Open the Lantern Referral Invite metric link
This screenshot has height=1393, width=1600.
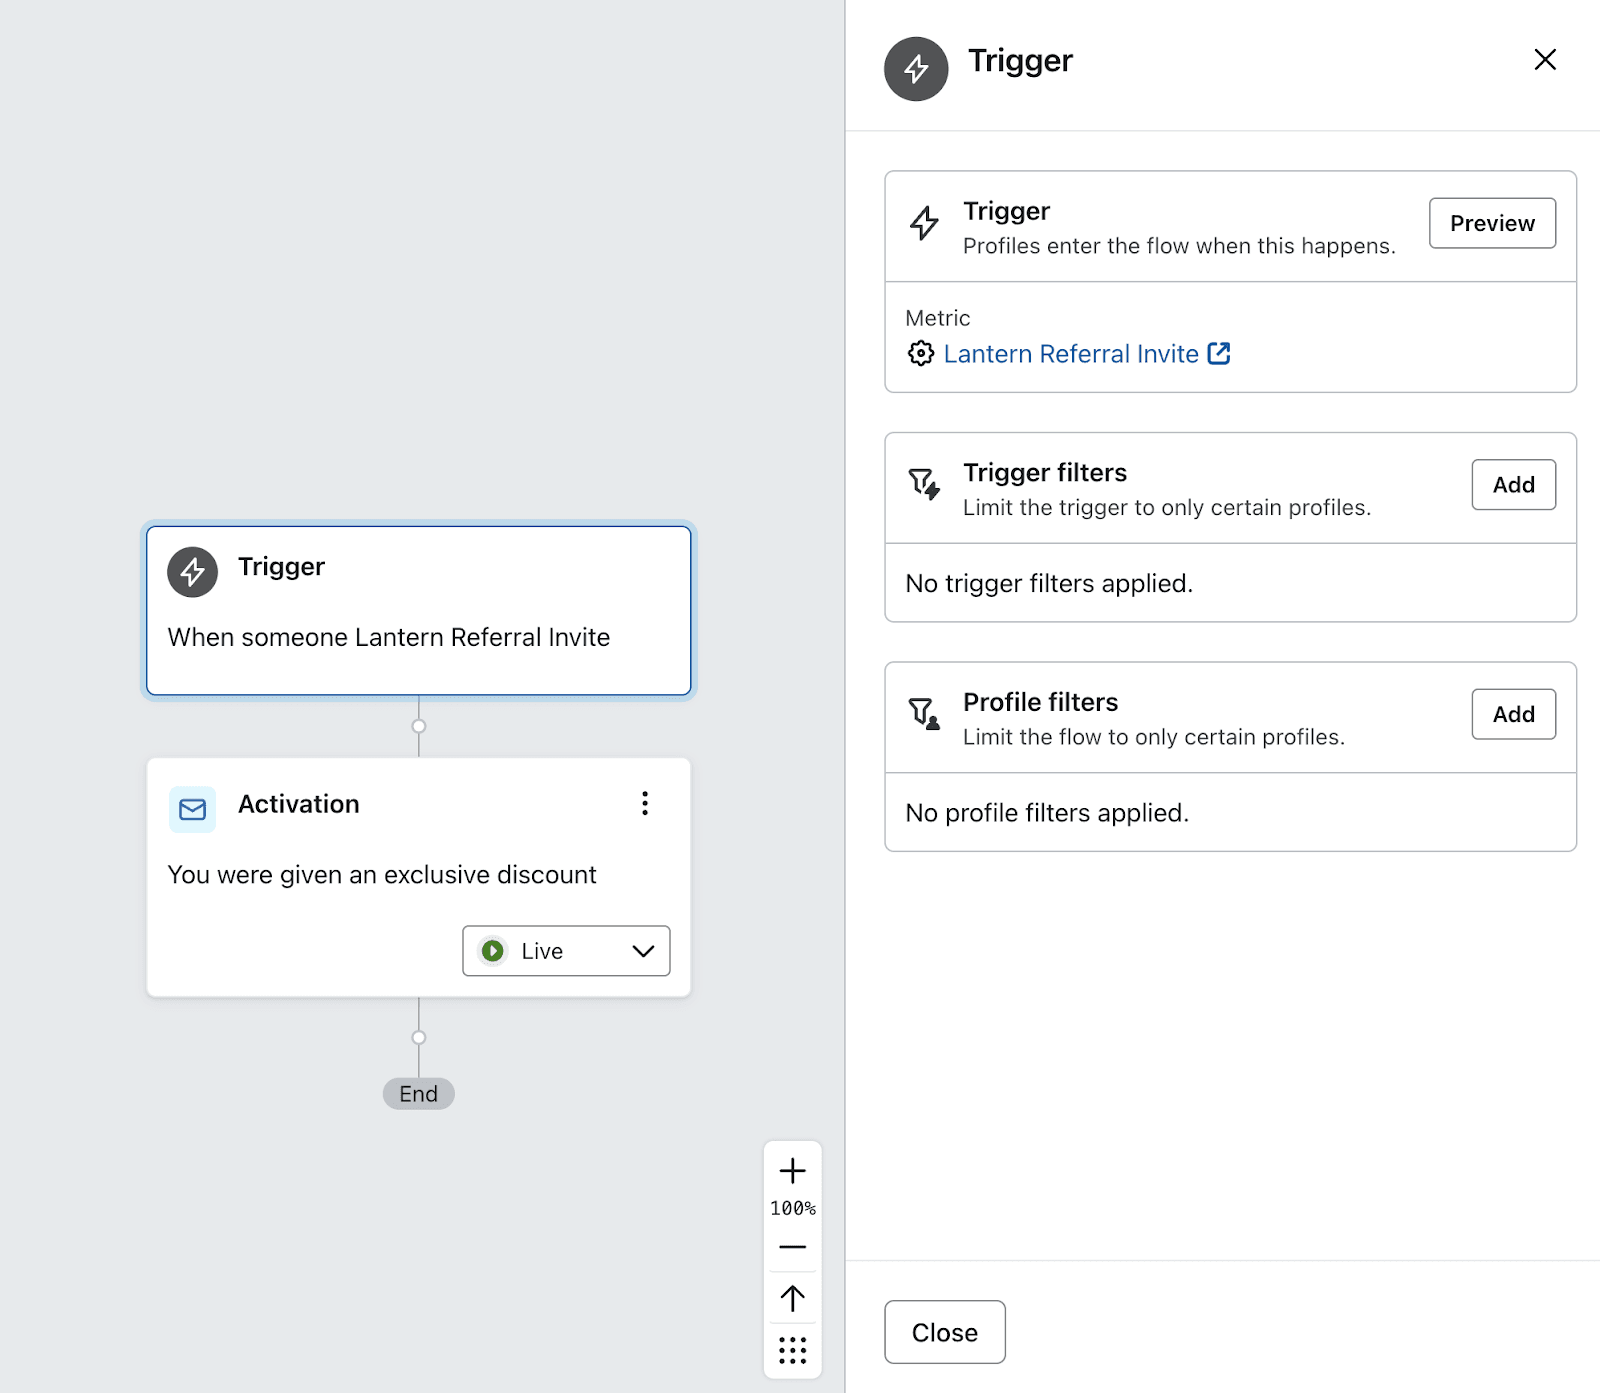point(1070,354)
